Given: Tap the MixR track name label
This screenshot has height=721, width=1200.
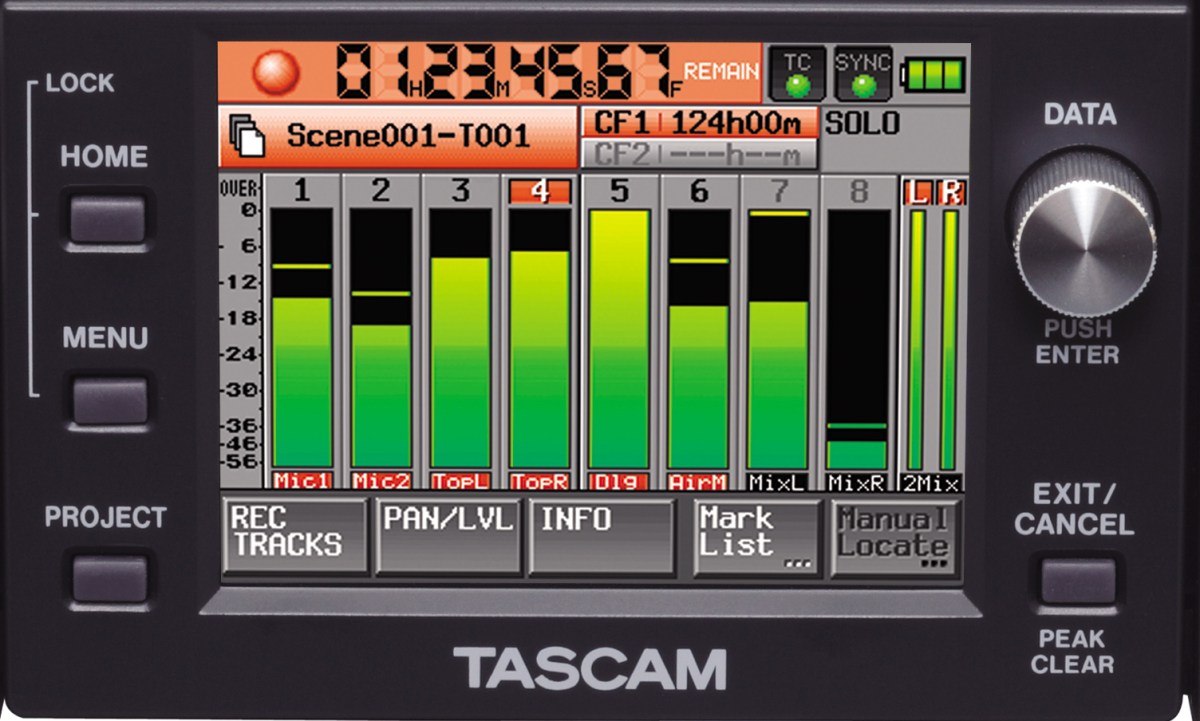Looking at the screenshot, I should 858,481.
